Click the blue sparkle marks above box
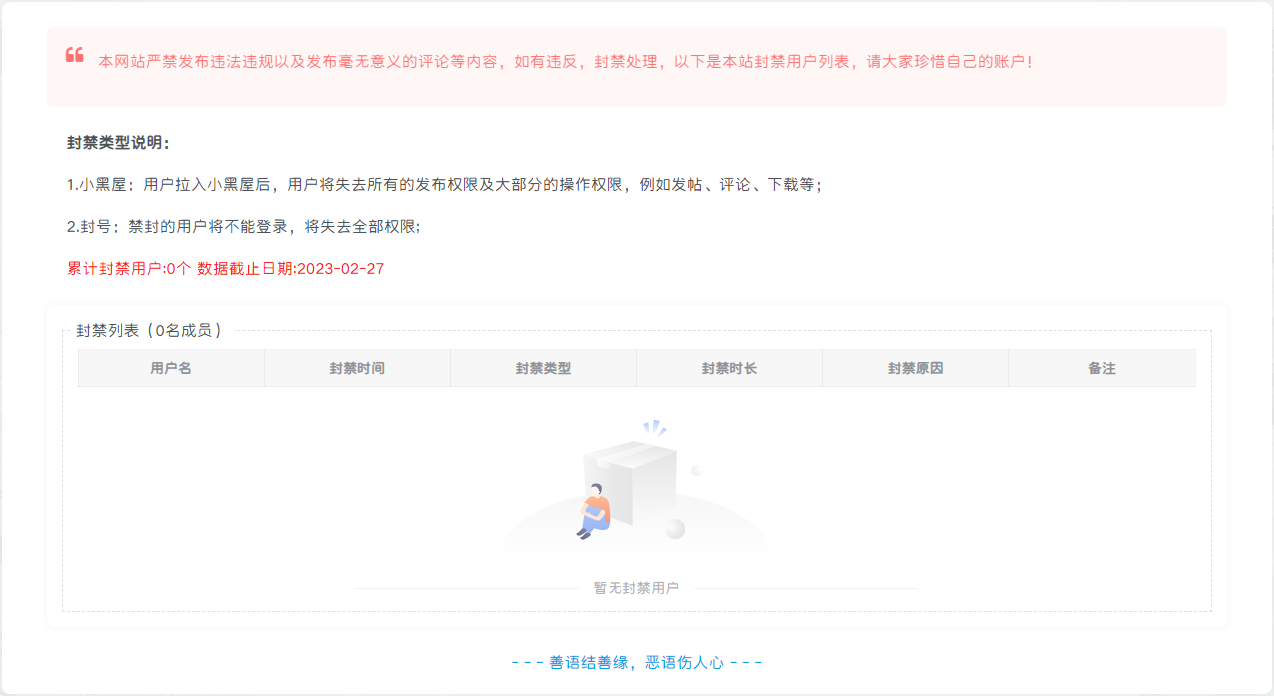Image resolution: width=1274 pixels, height=696 pixels. (654, 428)
